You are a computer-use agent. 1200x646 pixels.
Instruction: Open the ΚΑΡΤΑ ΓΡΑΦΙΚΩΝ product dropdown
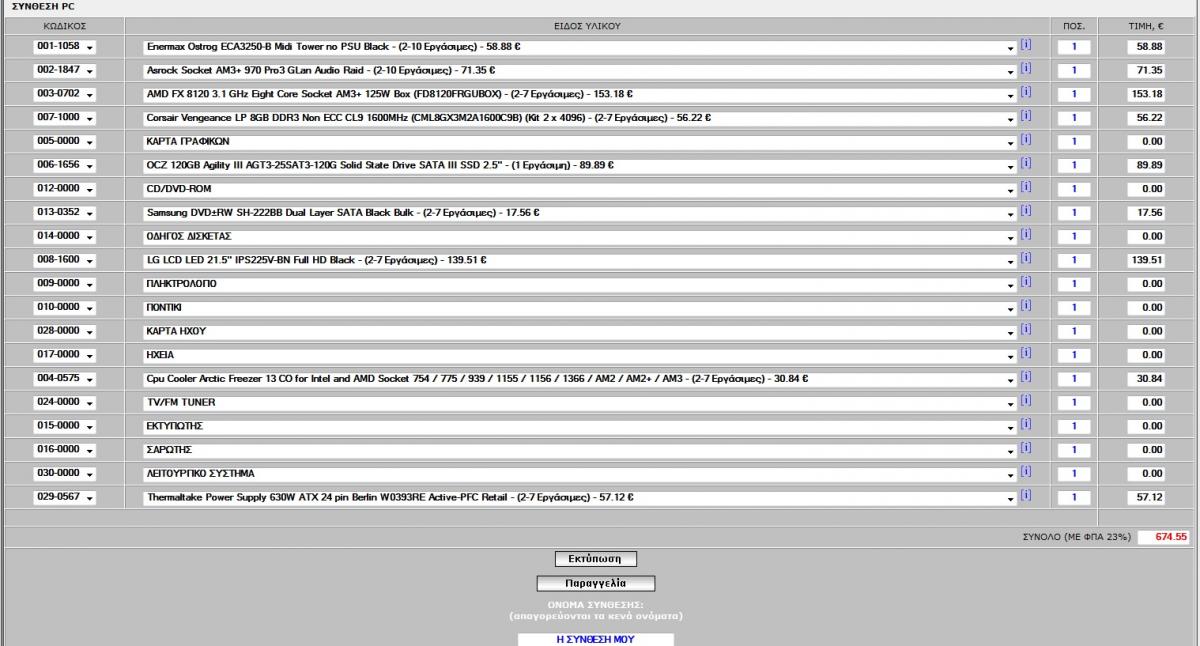pos(580,142)
